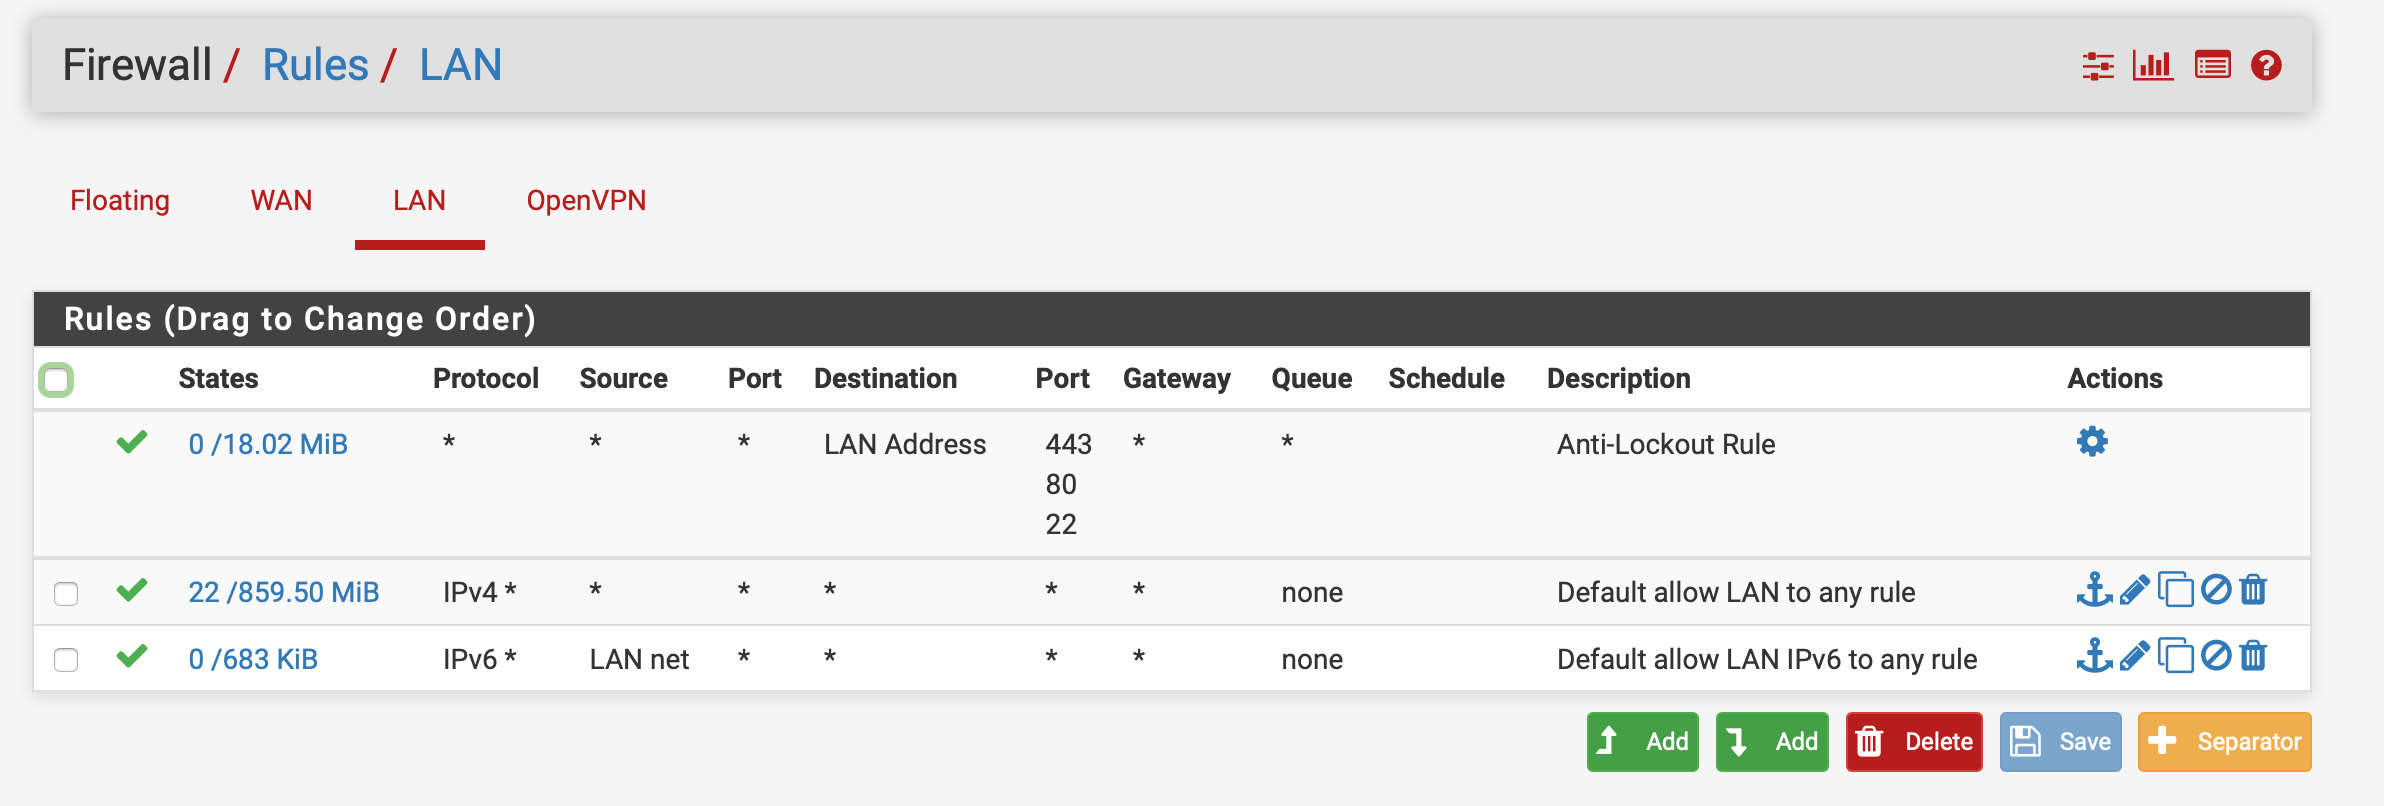The width and height of the screenshot is (2384, 806).
Task: Click the red help question mark icon
Action: coord(2266,66)
